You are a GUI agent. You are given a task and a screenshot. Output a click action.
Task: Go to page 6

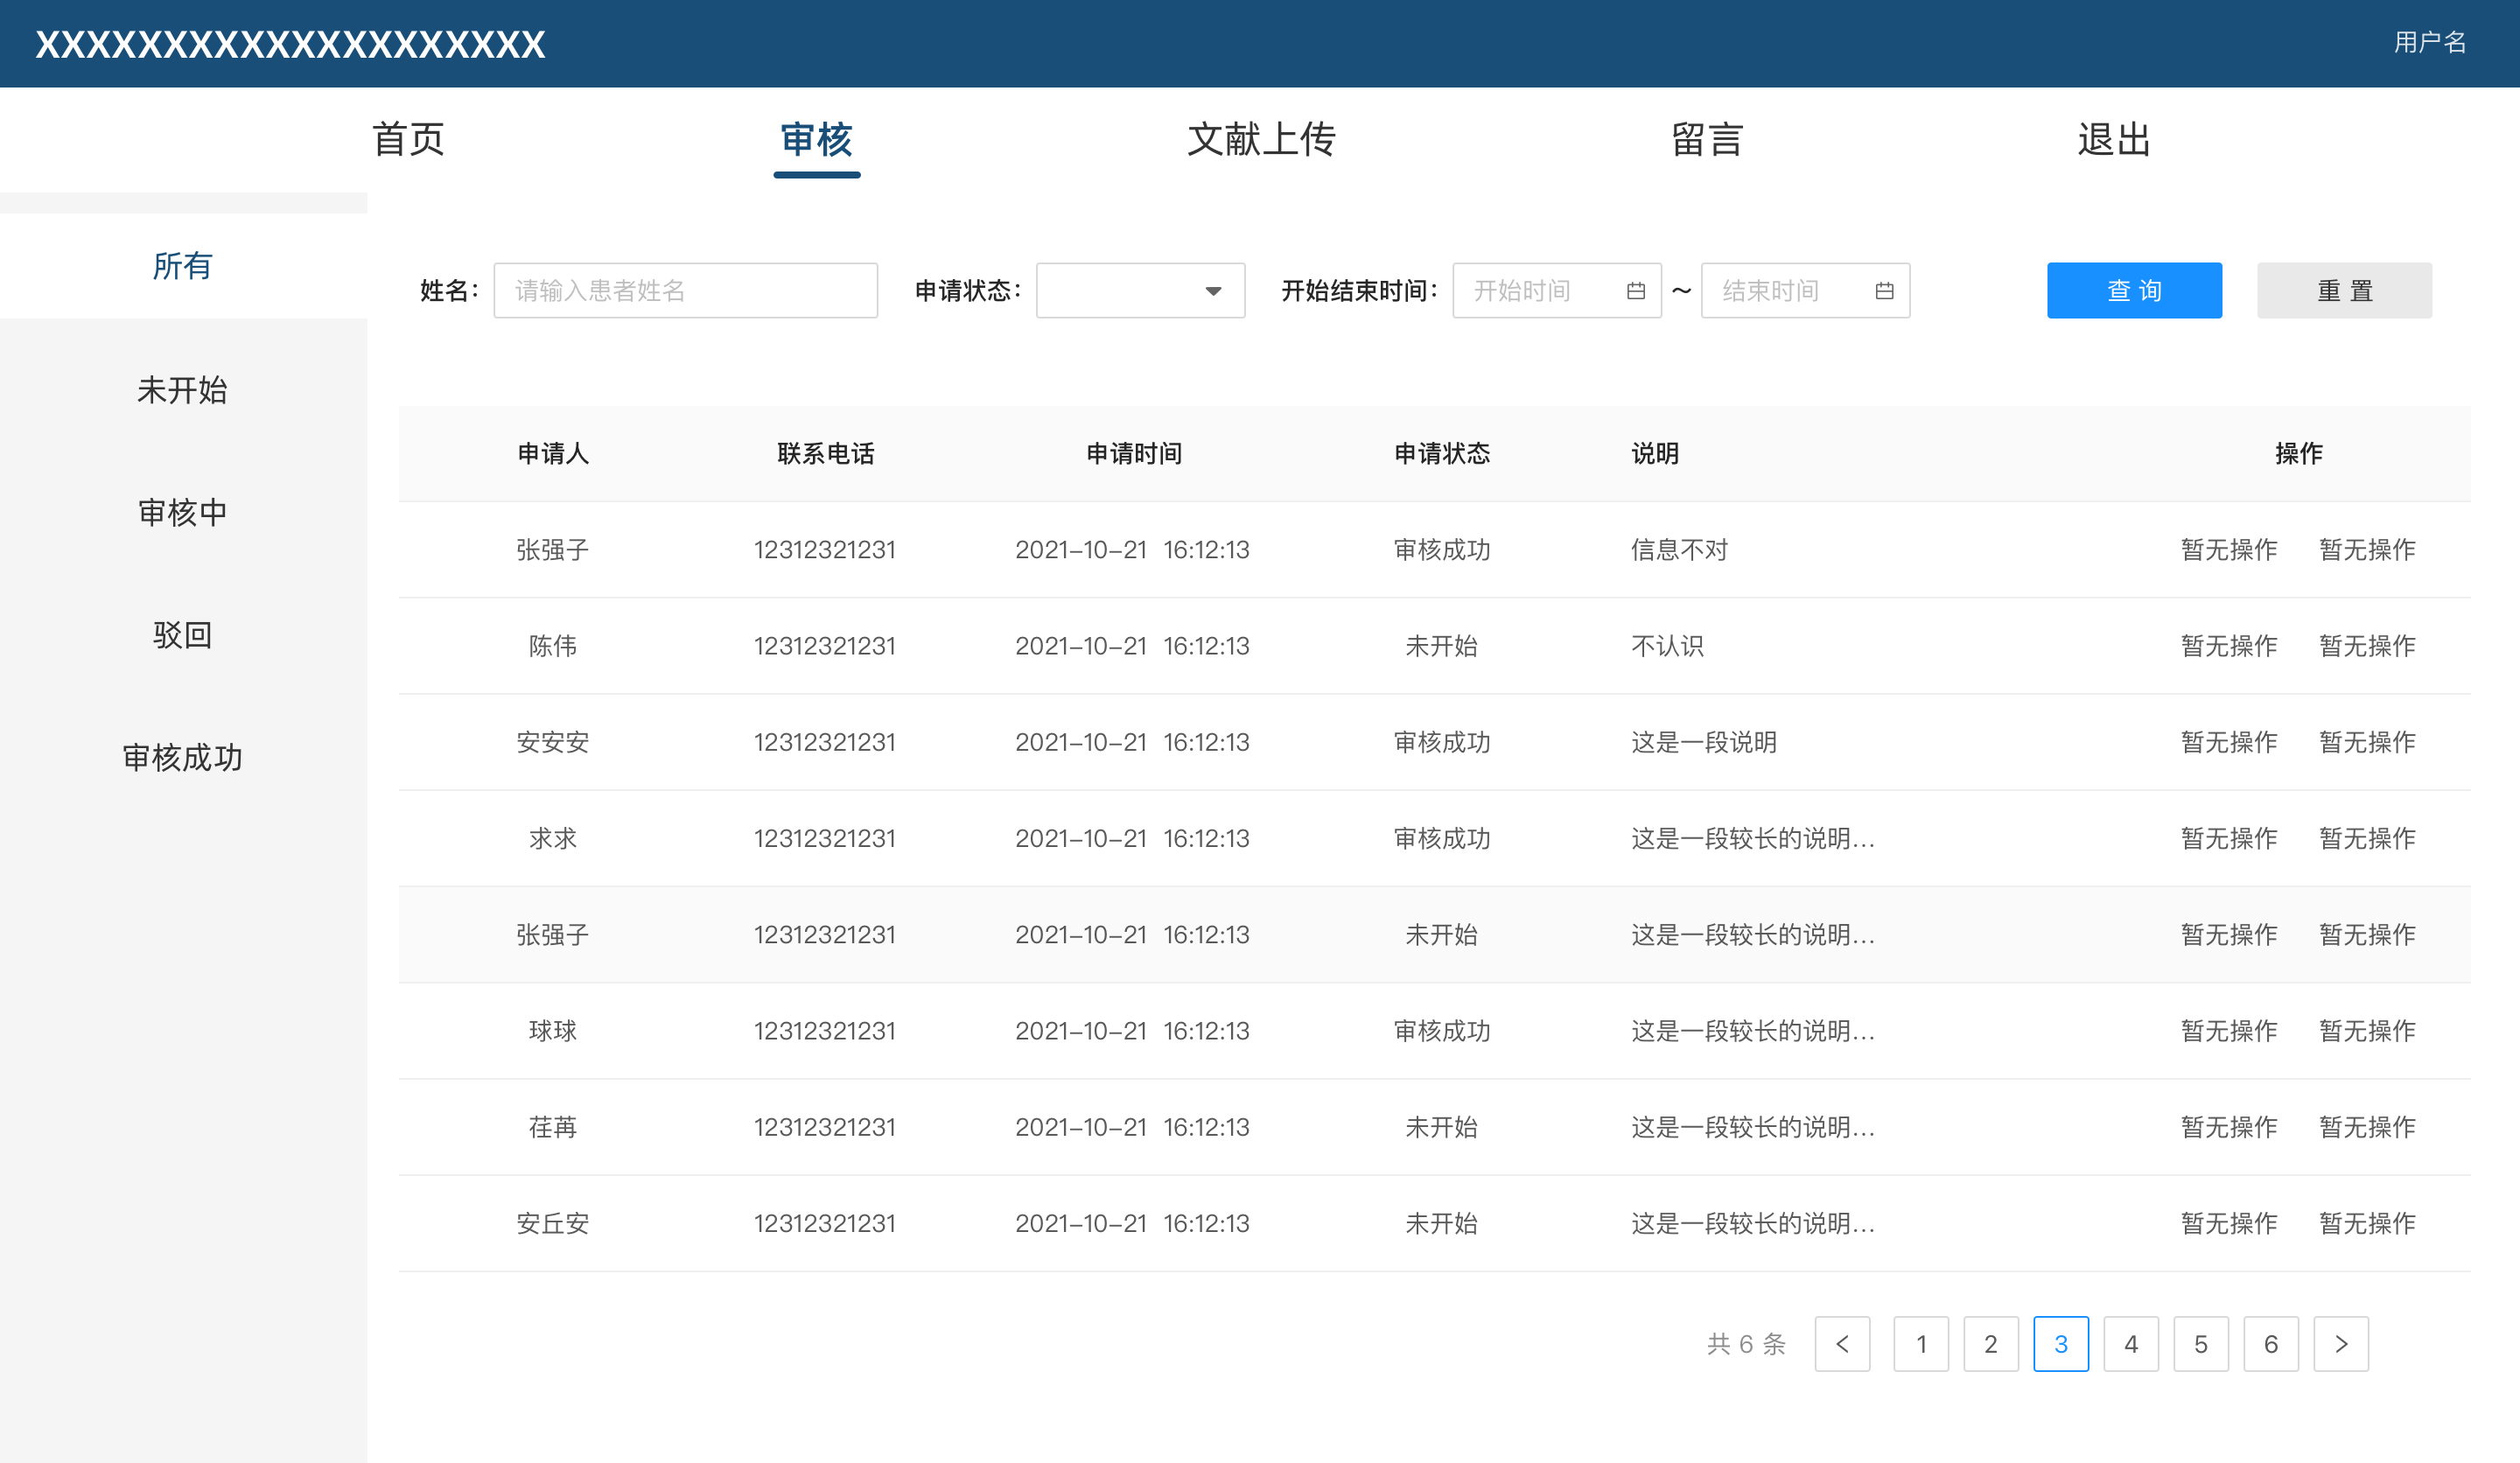pos(2271,1344)
